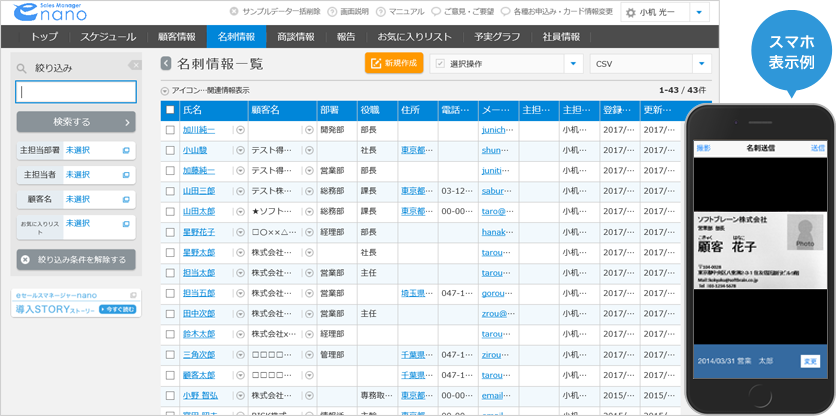Click the e-nano Sales Manager logo
836x416 pixels.
click(50, 12)
